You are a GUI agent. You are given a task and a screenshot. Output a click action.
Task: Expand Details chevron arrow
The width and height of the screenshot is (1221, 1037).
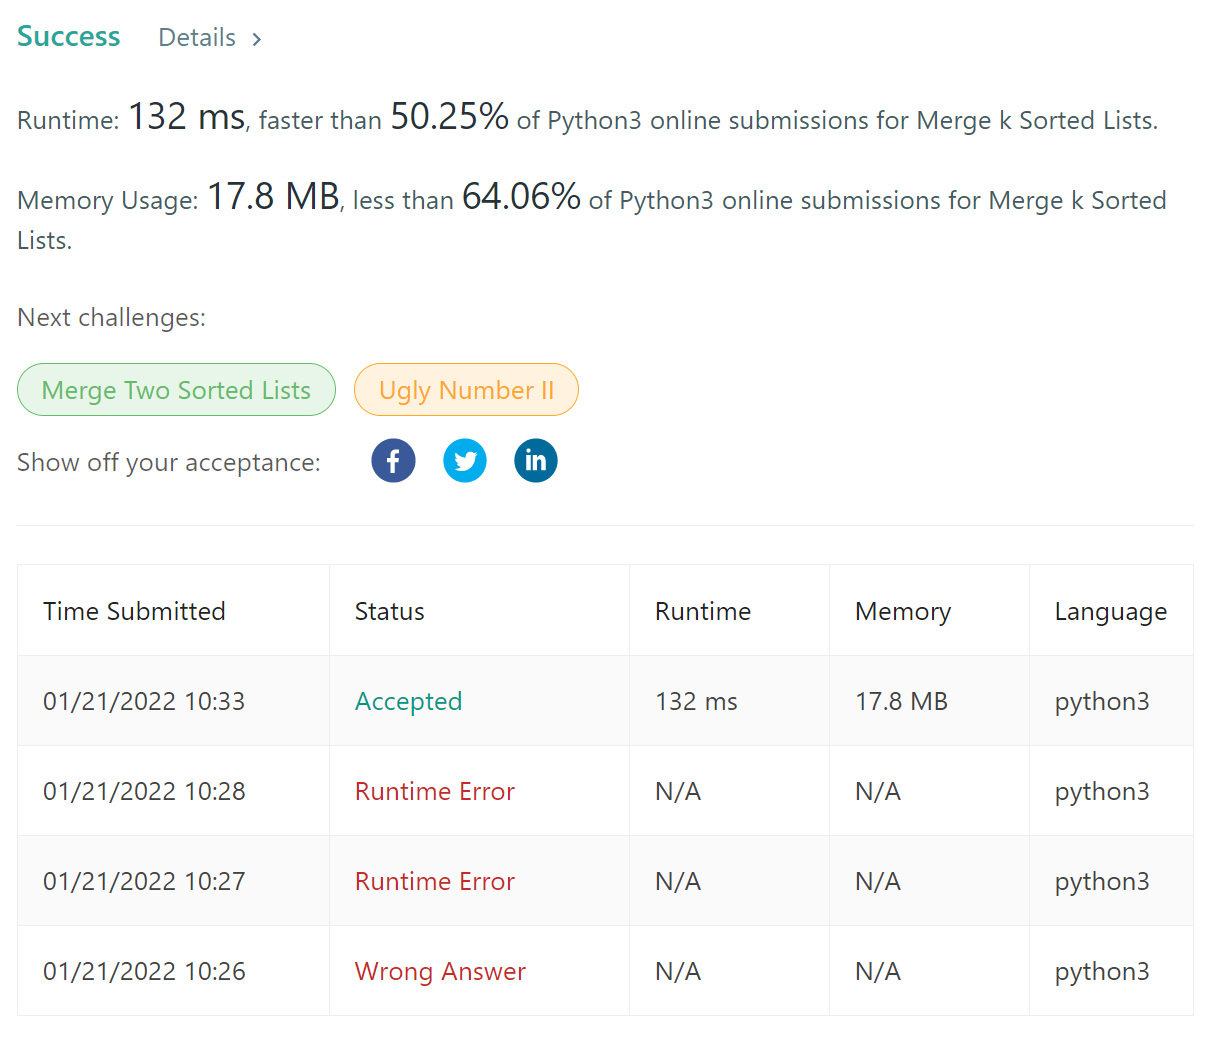click(257, 39)
